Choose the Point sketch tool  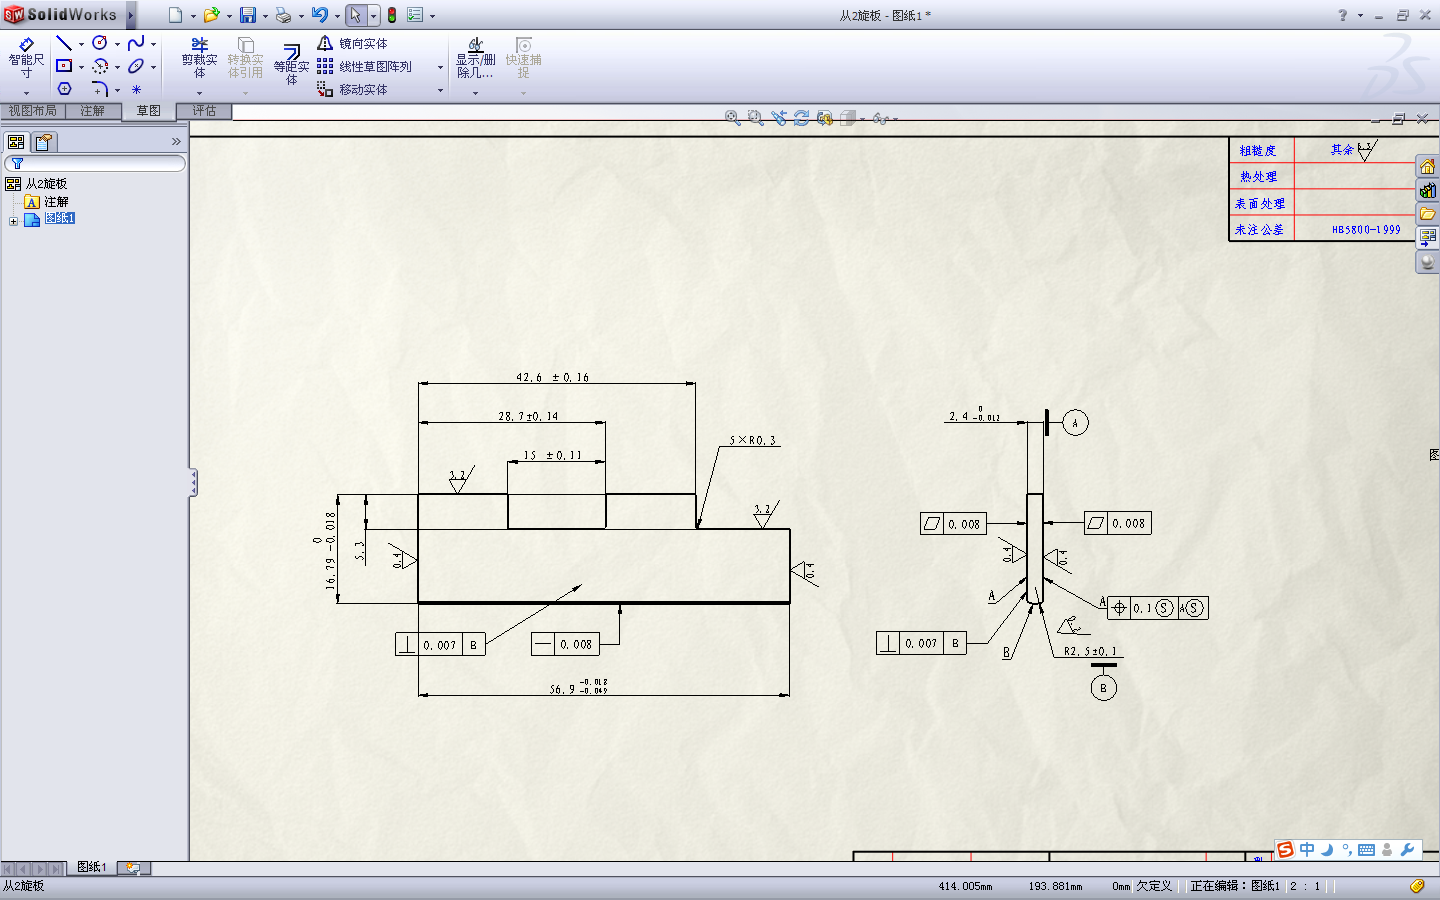pos(136,89)
